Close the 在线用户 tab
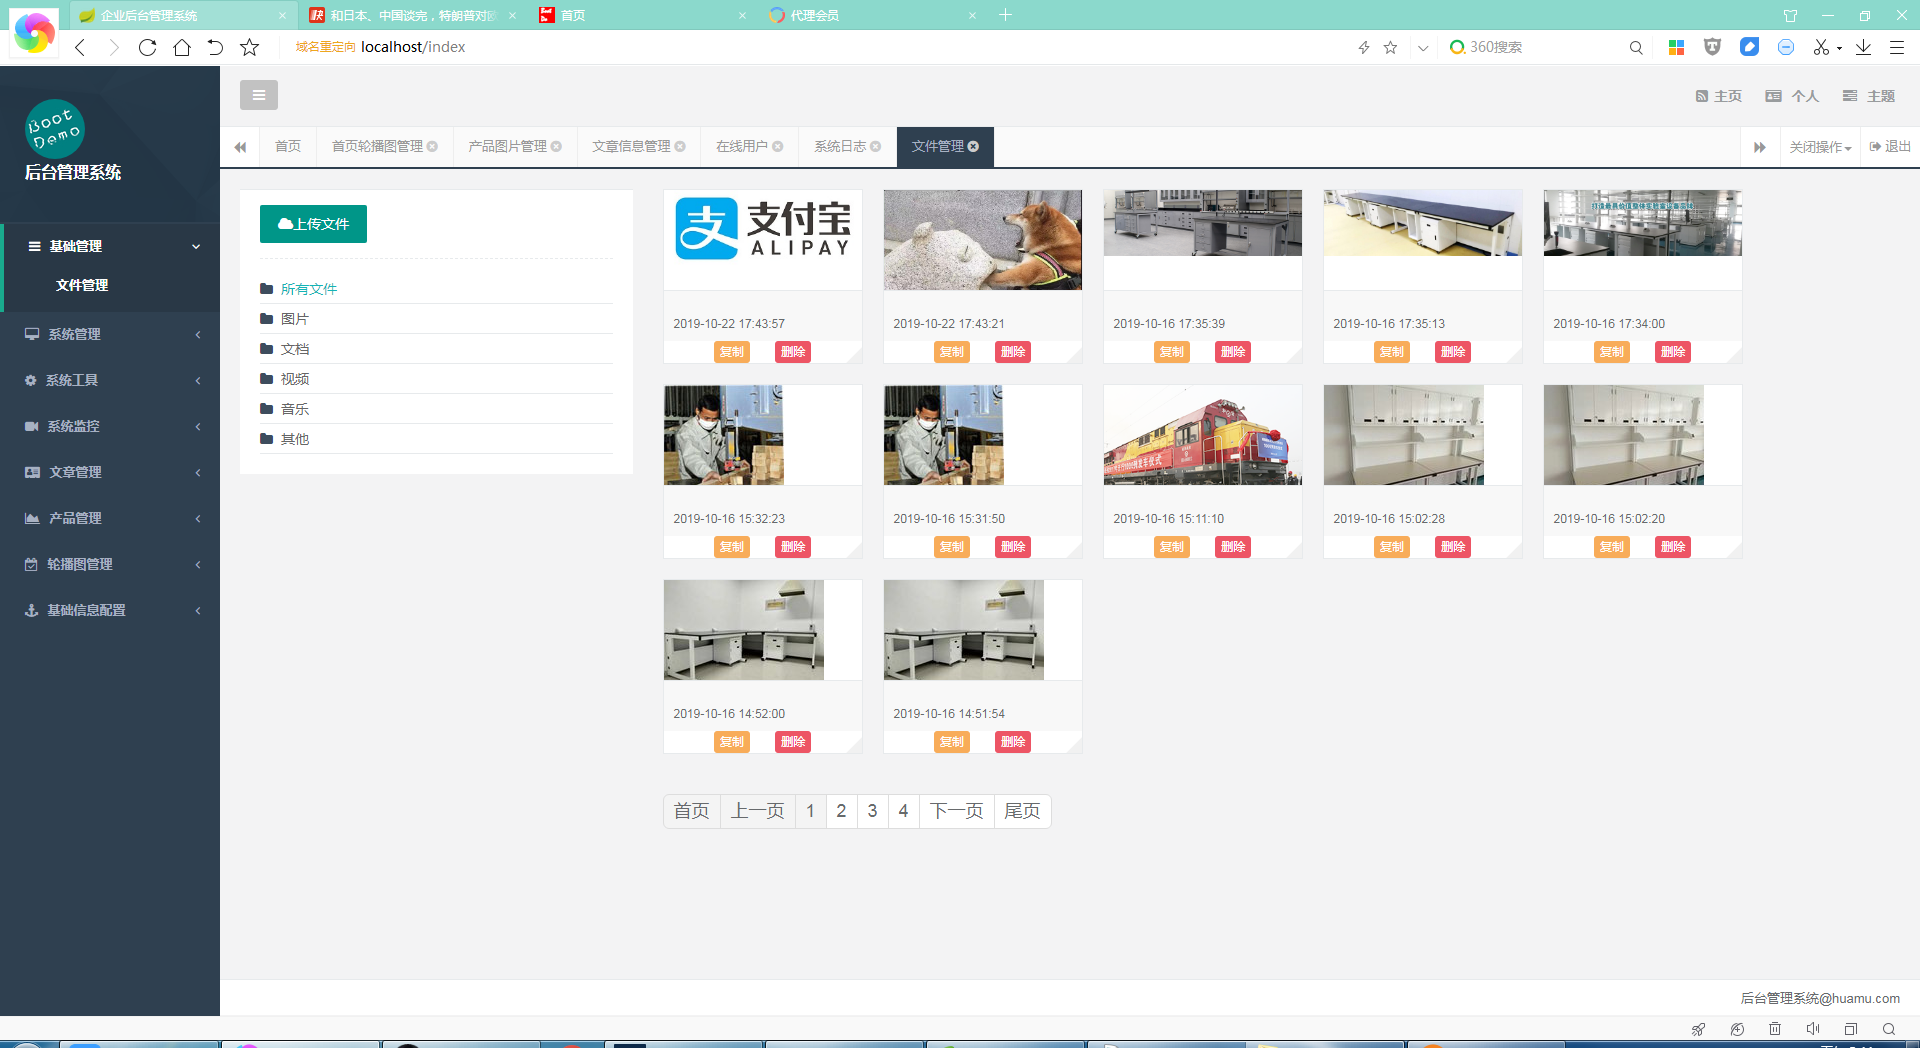 pos(777,146)
